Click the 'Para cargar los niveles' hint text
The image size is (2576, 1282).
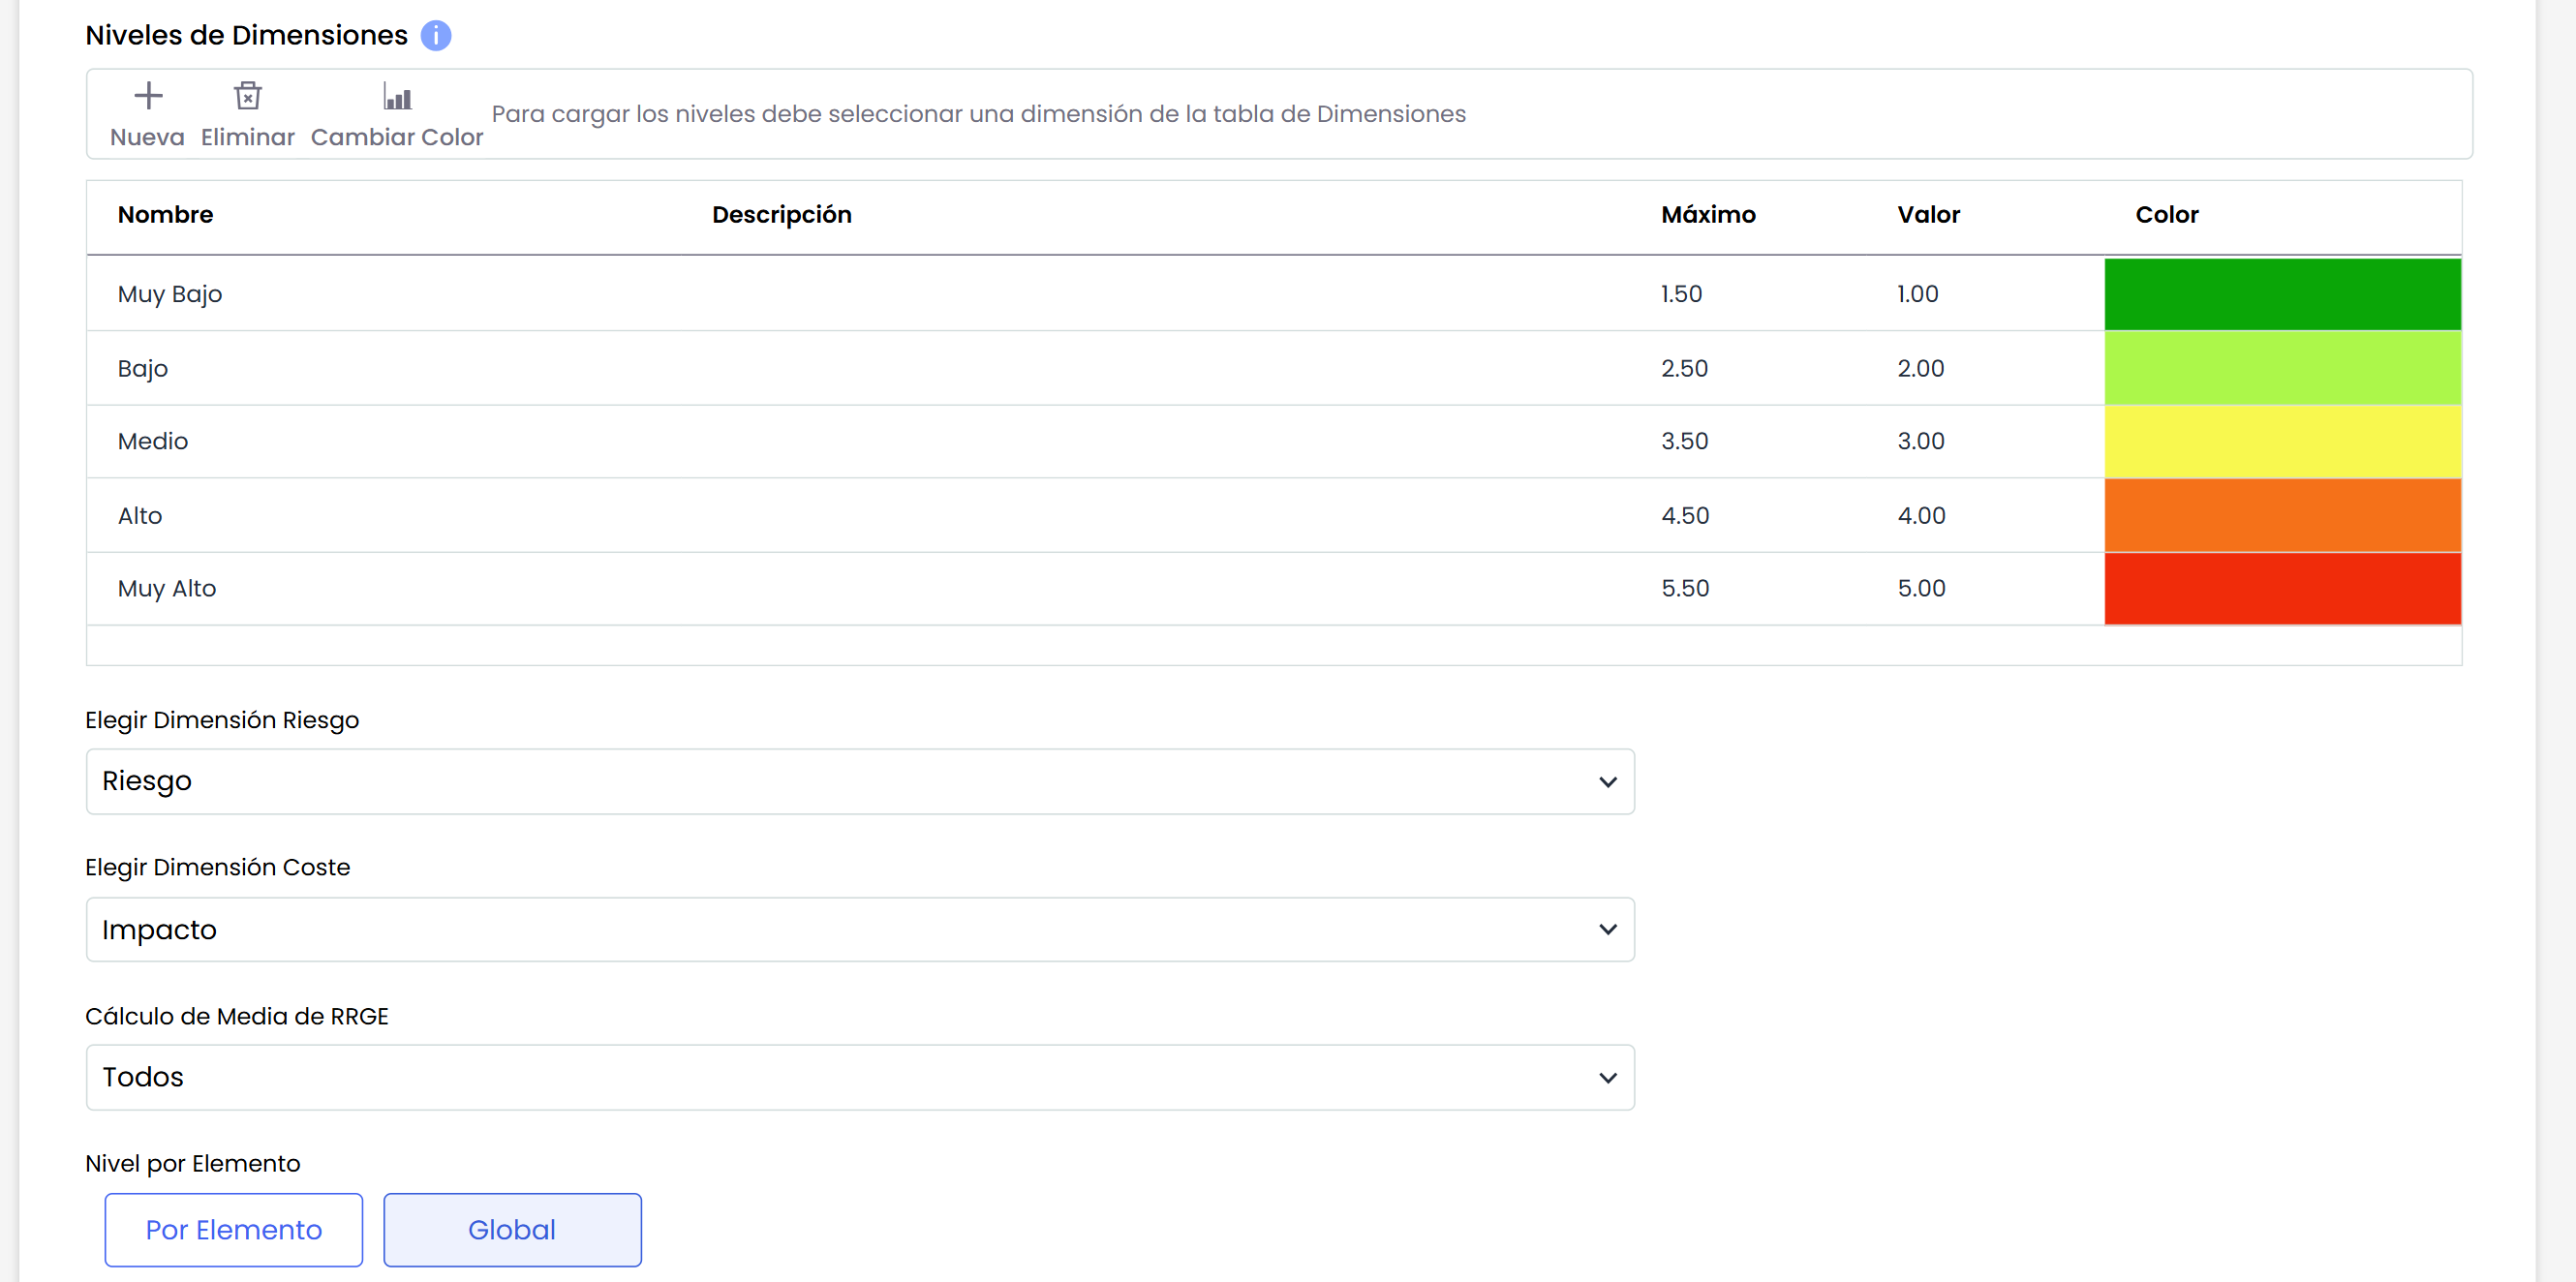(x=978, y=114)
